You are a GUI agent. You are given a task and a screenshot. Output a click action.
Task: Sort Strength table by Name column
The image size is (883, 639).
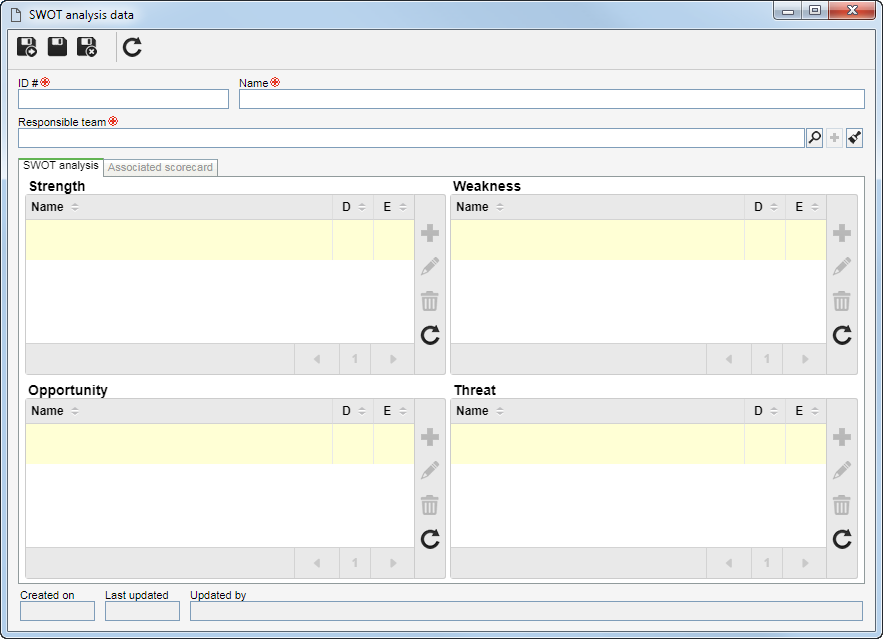179,207
